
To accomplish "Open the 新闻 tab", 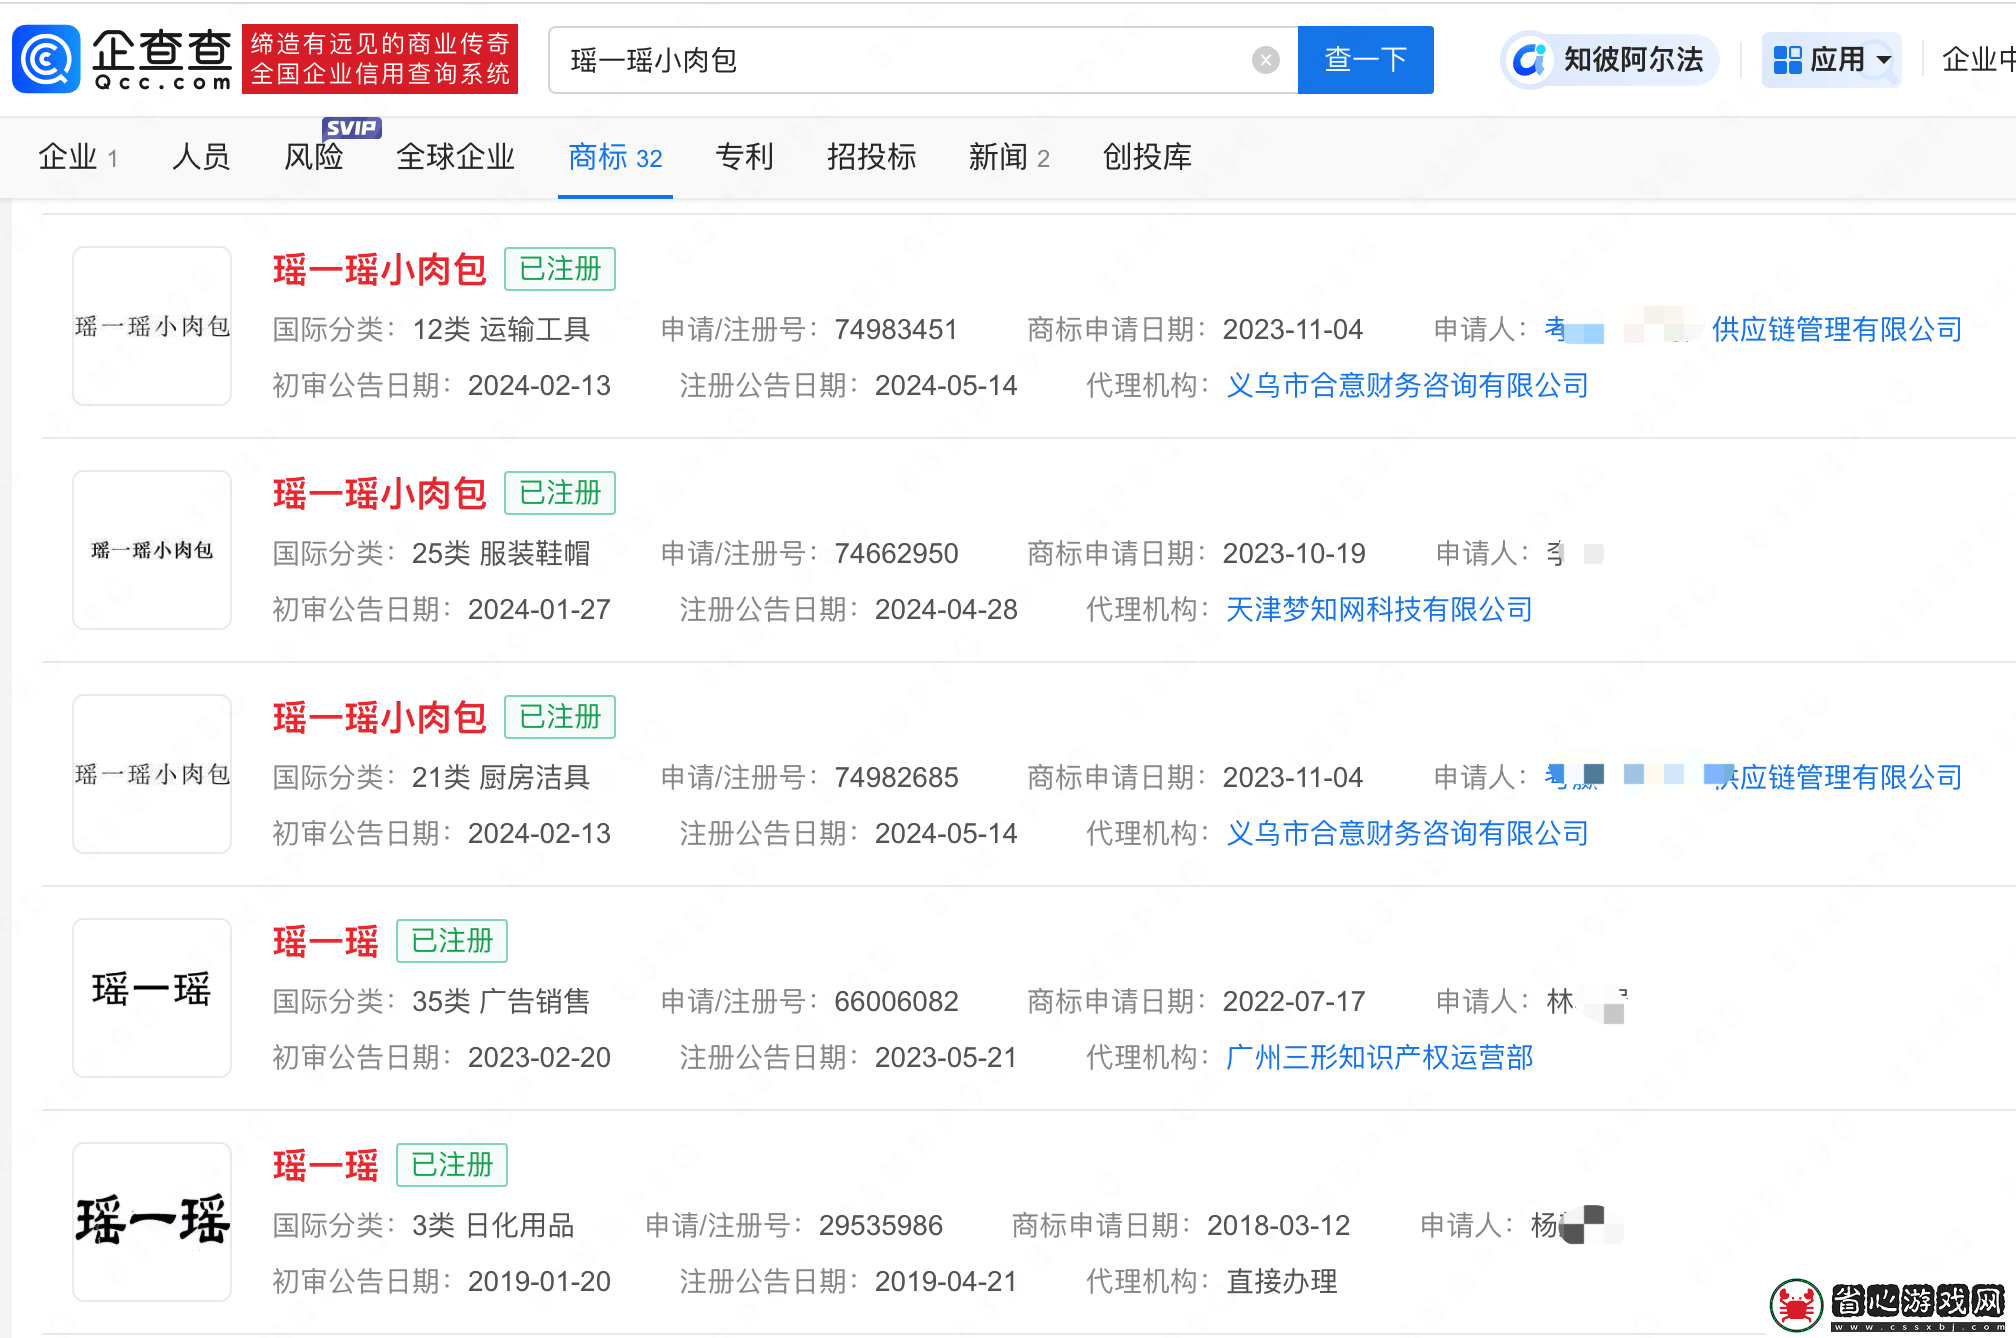I will point(1009,157).
